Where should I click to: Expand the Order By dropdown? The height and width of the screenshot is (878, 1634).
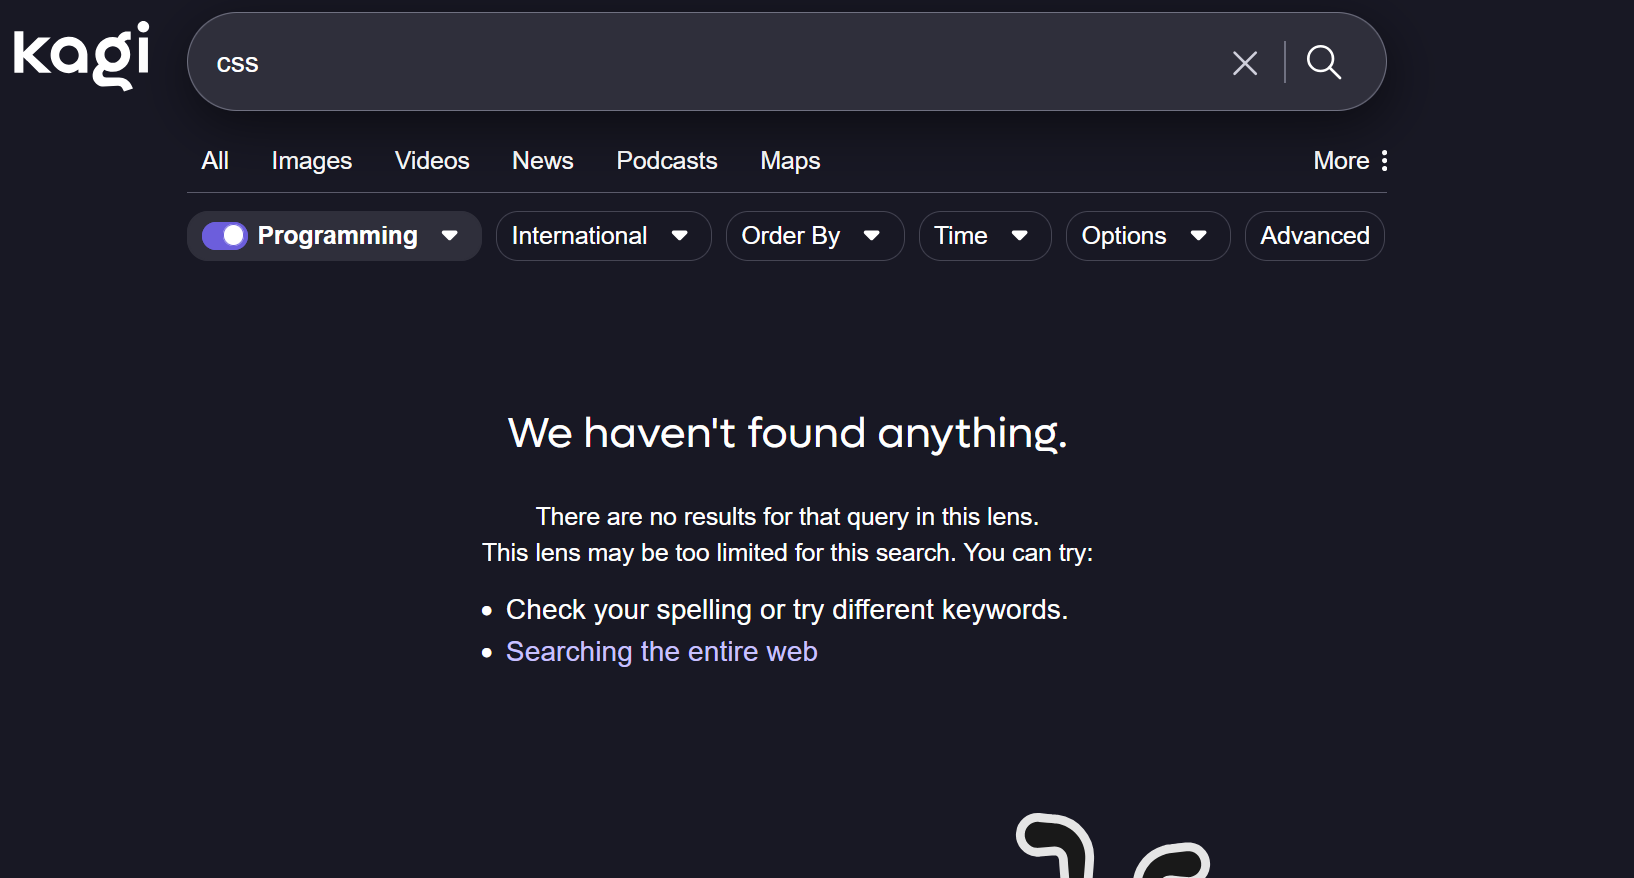pyautogui.click(x=813, y=236)
